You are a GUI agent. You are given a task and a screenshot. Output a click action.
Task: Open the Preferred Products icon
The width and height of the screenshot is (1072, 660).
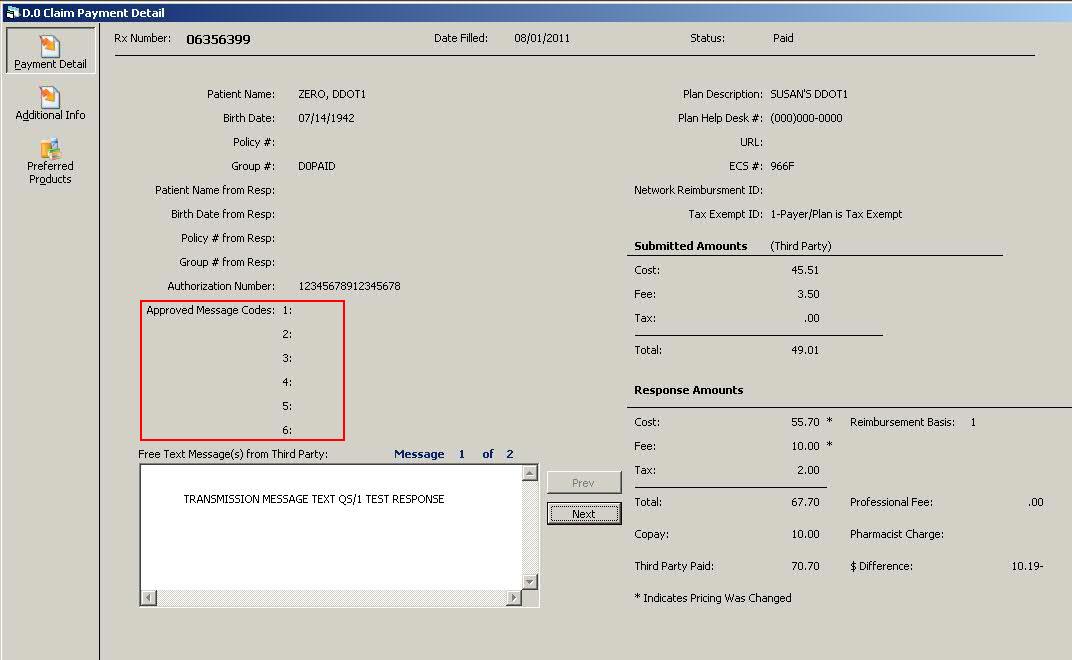click(x=50, y=161)
